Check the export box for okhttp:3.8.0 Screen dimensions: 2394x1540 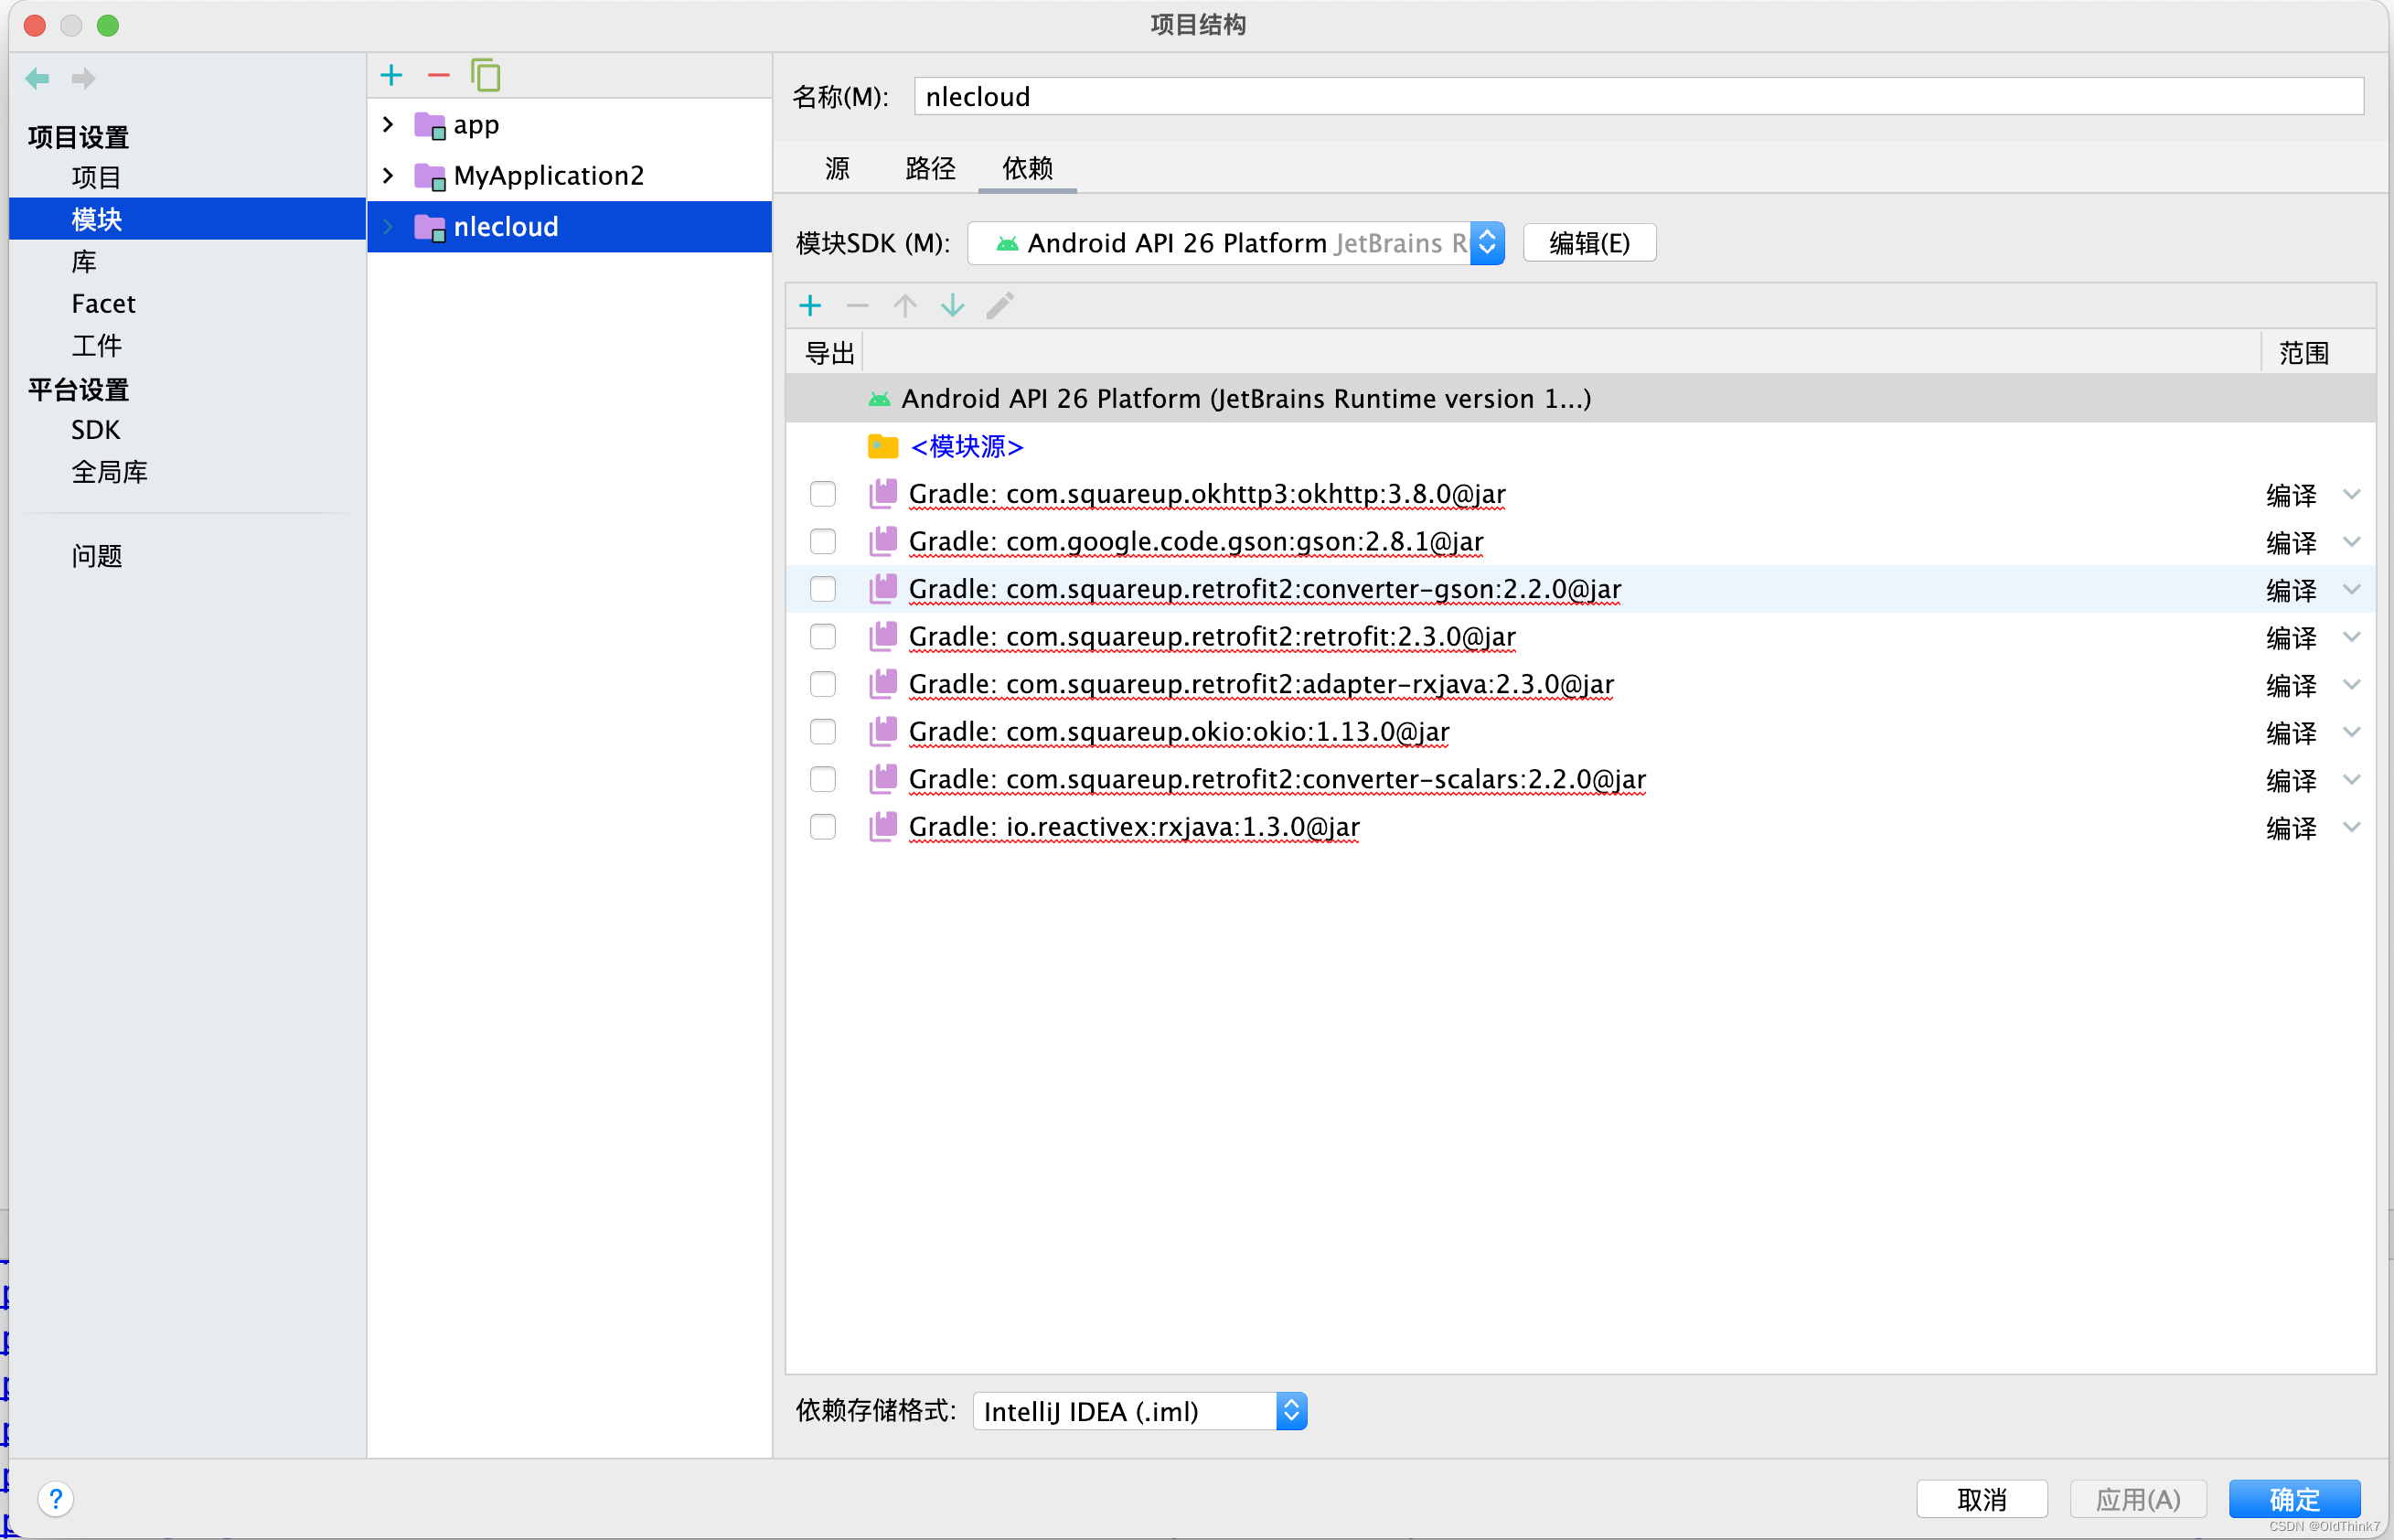(822, 494)
